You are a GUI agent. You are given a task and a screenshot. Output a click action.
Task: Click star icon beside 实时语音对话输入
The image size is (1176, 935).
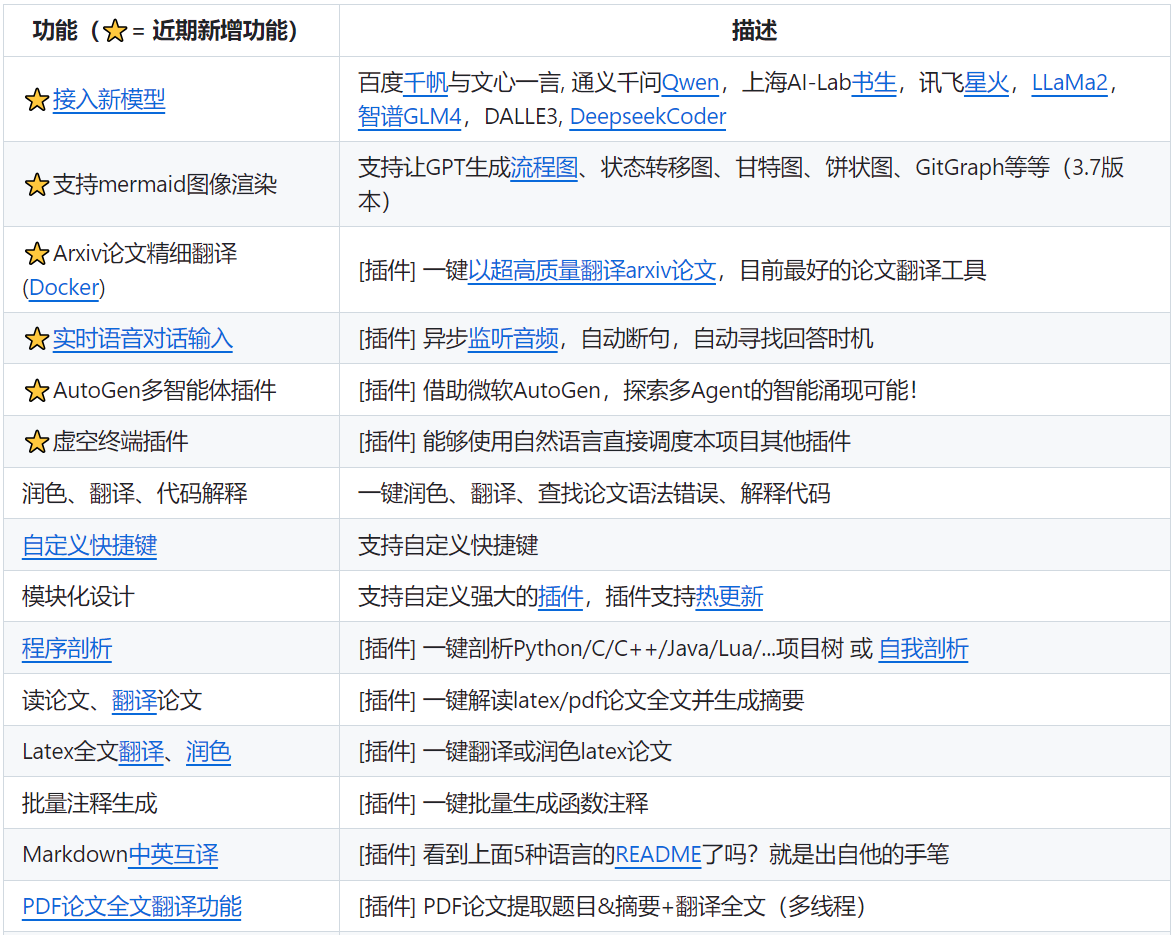pyautogui.click(x=37, y=339)
